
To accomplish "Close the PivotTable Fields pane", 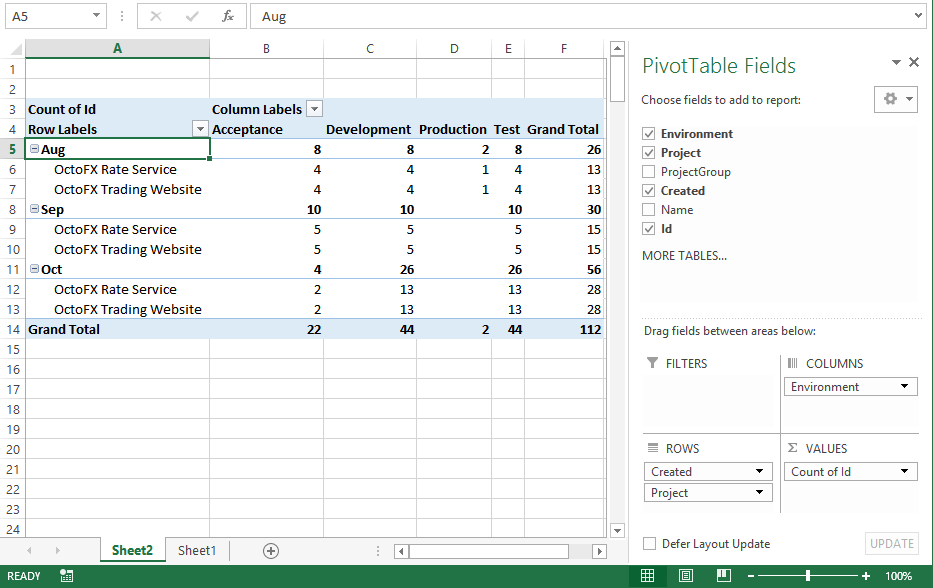I will pyautogui.click(x=914, y=62).
